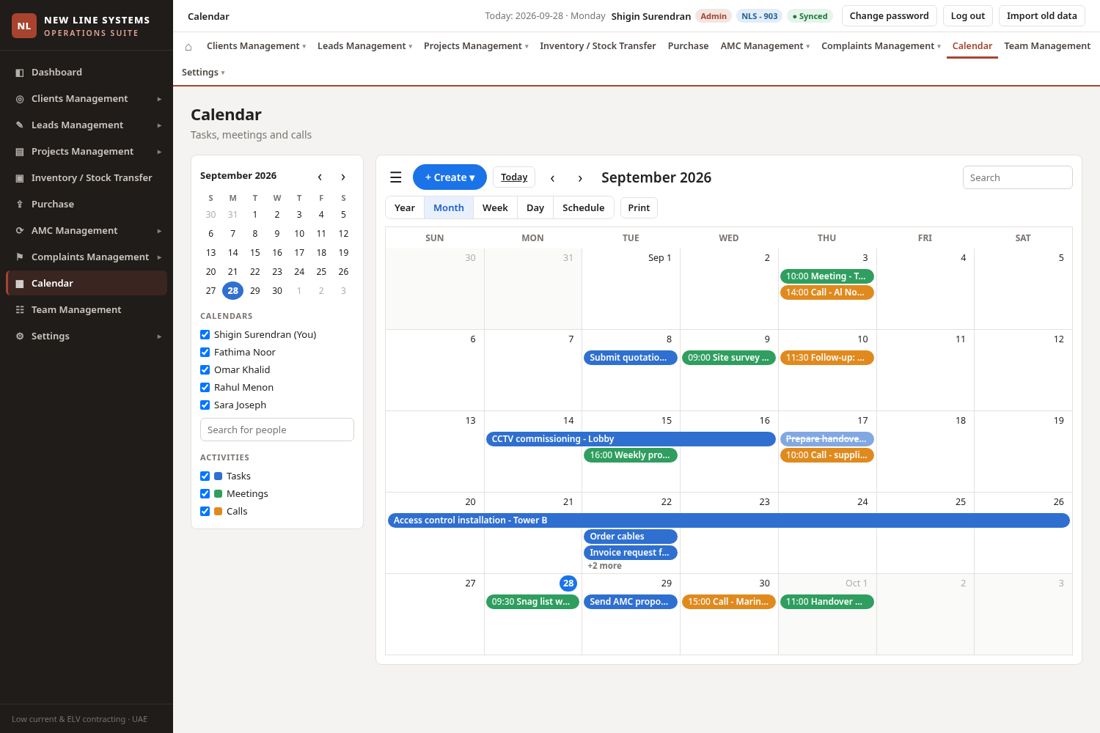Click the blue Tasks color swatch
The height and width of the screenshot is (733, 1100).
coord(218,476)
